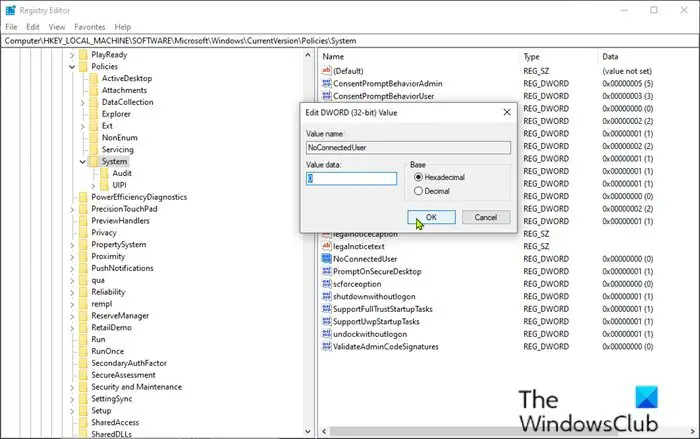The image size is (700, 439).
Task: Click the SupportUwpStartupTasks DWORD icon
Action: (x=326, y=321)
